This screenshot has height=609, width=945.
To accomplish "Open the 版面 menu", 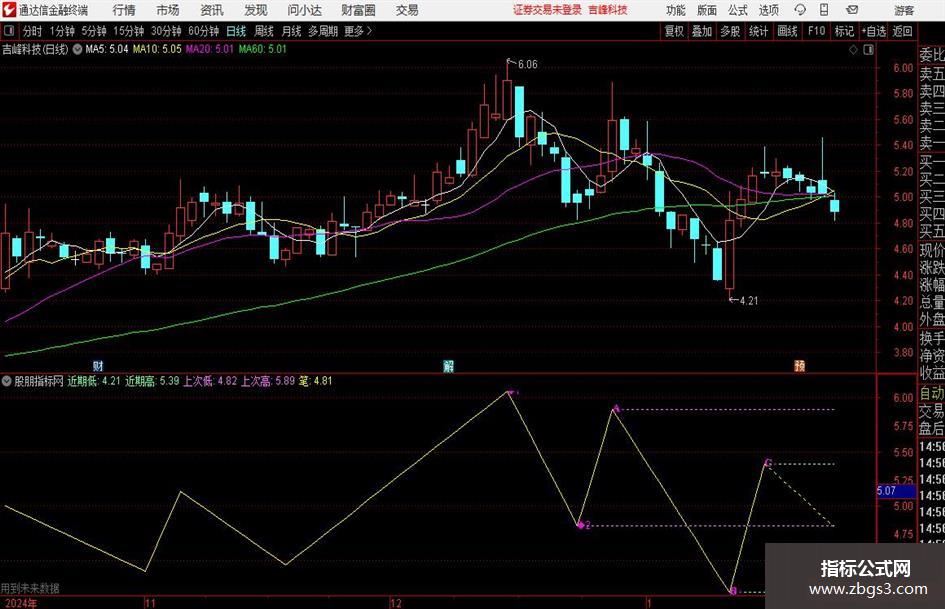I will (x=706, y=10).
